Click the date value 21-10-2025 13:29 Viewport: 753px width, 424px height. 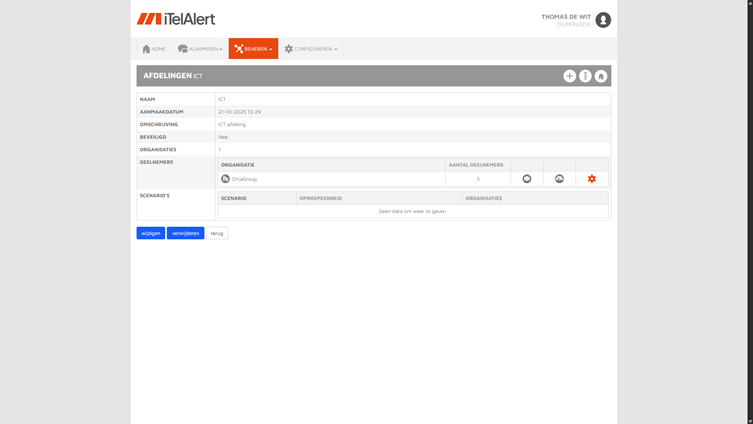240,112
